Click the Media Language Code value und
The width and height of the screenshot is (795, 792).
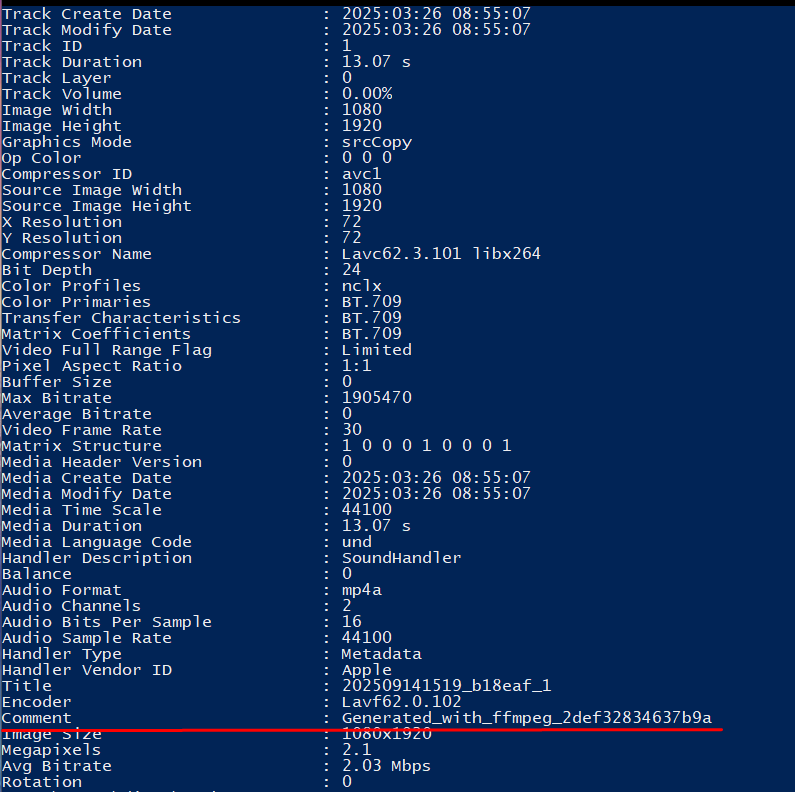(x=357, y=542)
